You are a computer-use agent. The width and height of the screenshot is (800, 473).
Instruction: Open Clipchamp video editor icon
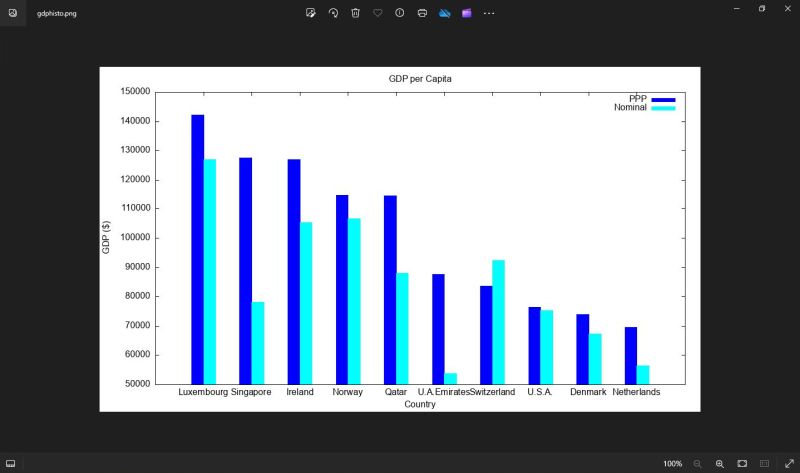[466, 13]
